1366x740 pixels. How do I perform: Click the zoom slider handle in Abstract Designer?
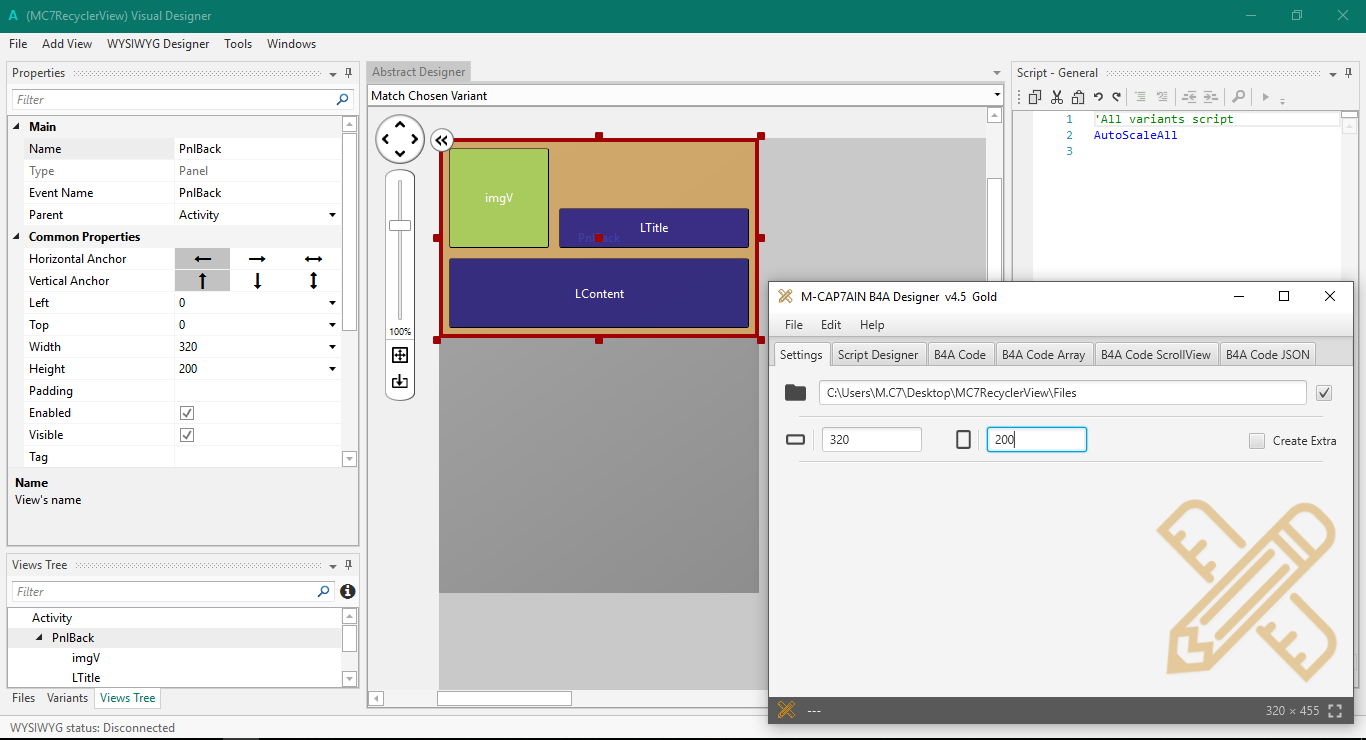[x=400, y=225]
